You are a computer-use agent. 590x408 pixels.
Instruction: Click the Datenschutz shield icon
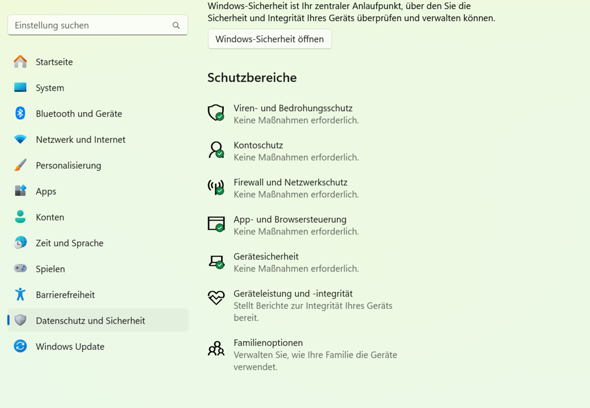point(20,320)
